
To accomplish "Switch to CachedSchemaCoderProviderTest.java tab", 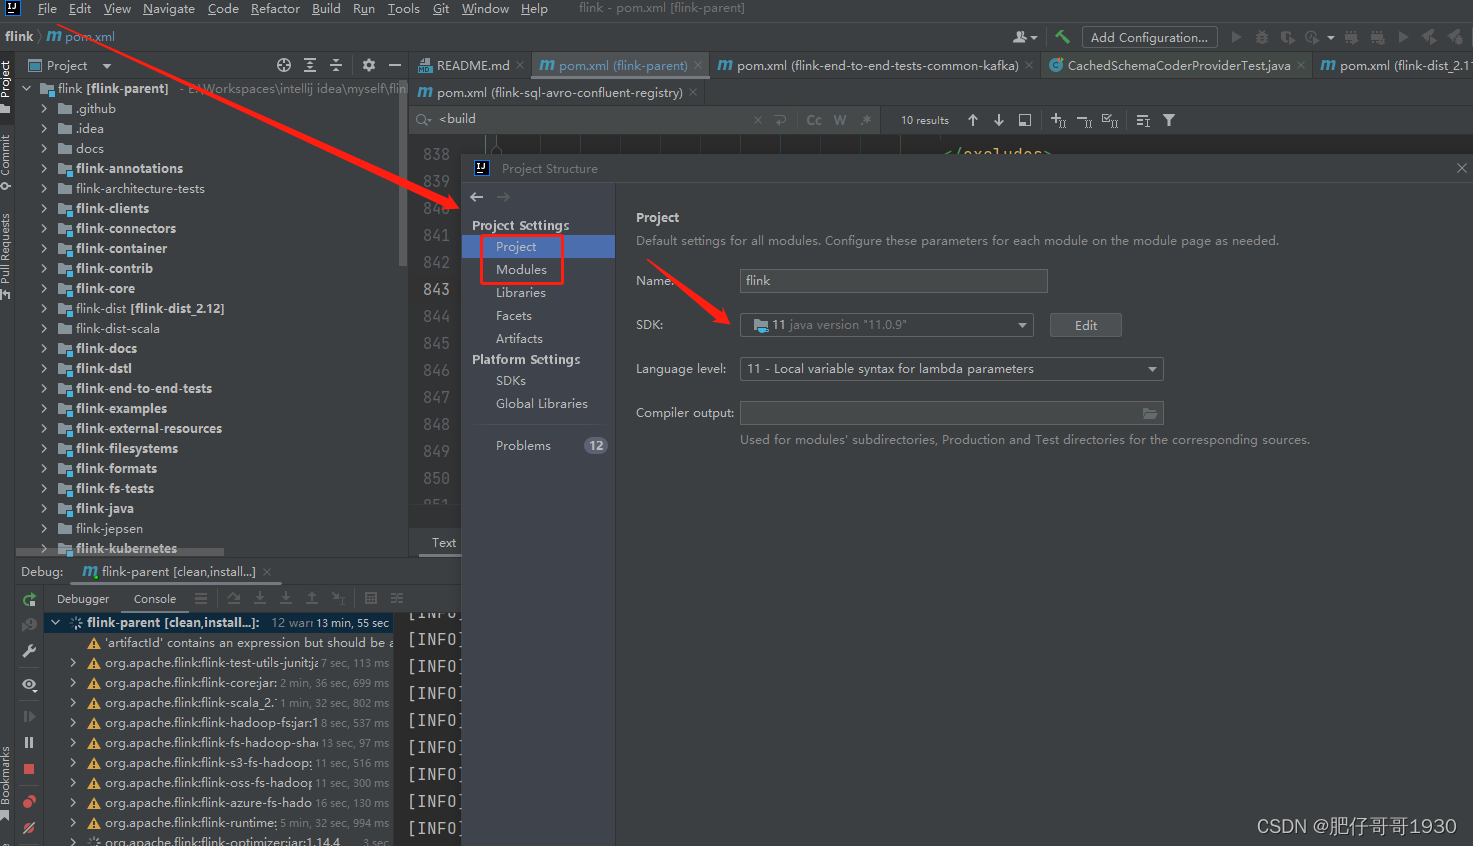I will tap(1179, 66).
